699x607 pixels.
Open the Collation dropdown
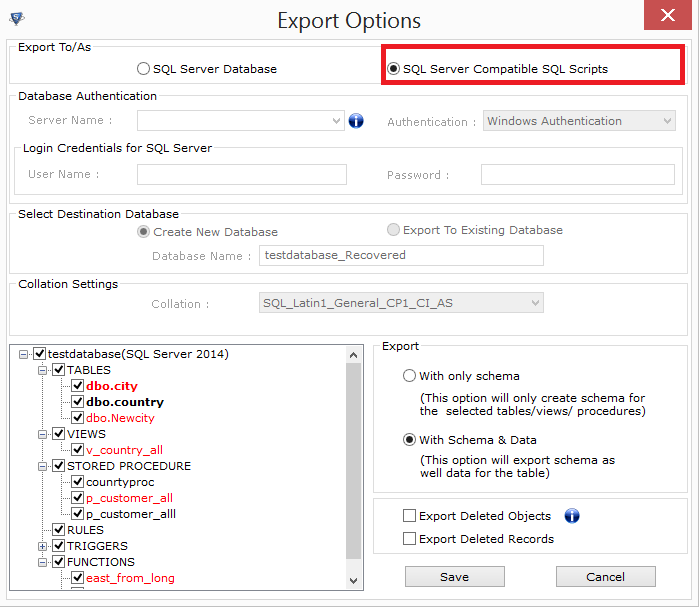[536, 303]
